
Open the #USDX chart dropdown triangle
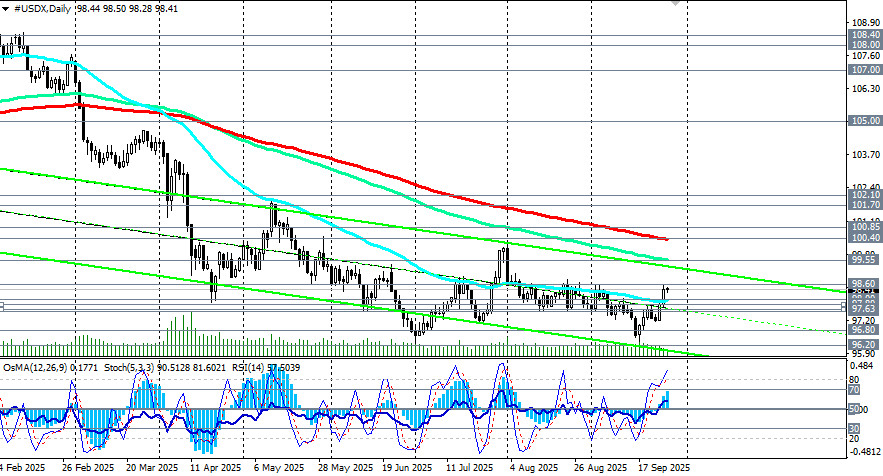pos(6,6)
